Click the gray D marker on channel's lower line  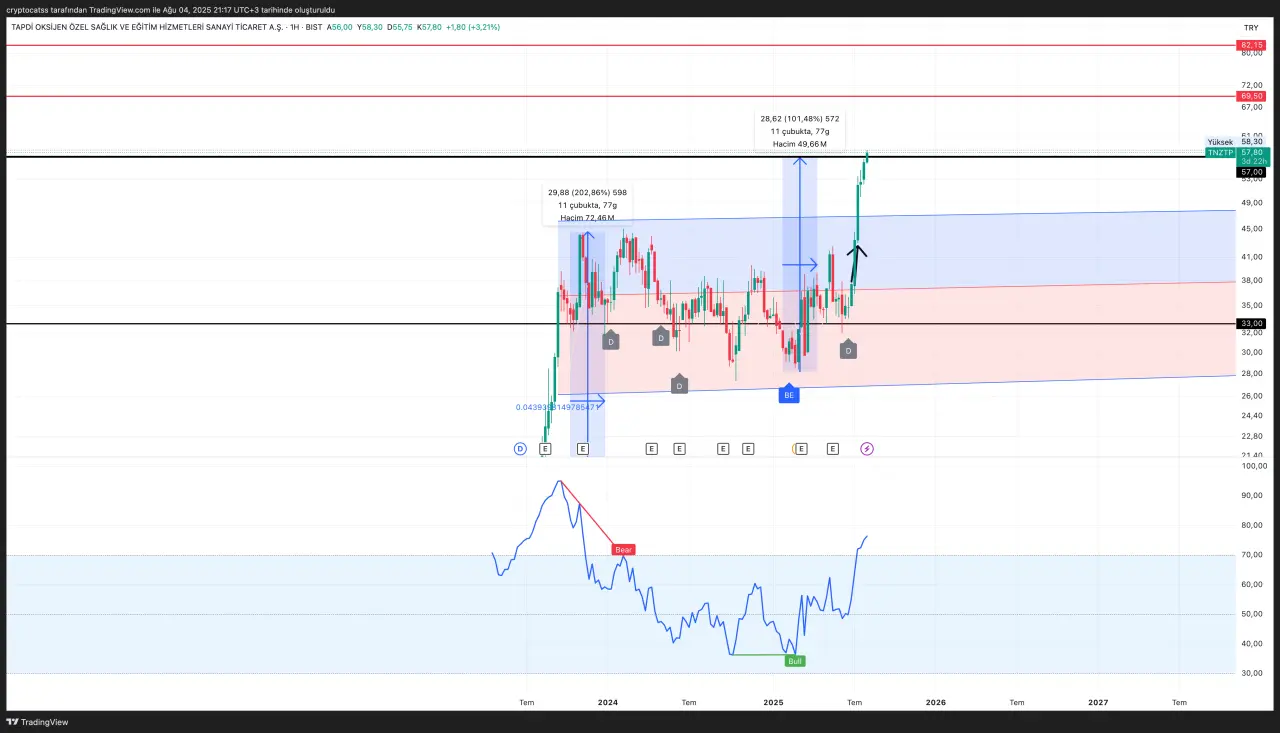click(679, 385)
